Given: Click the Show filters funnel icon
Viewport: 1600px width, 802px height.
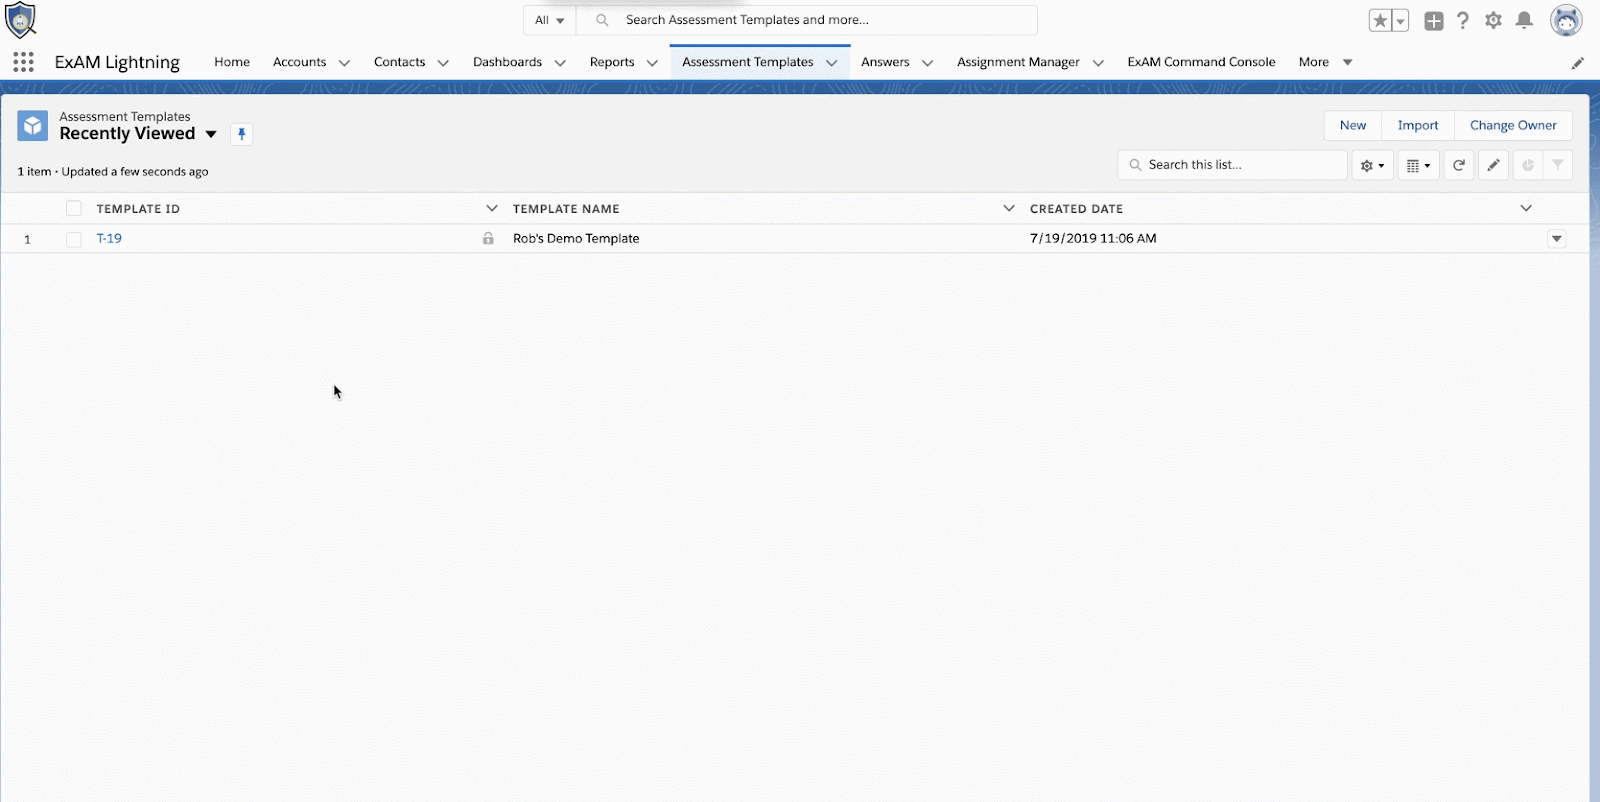Looking at the screenshot, I should [x=1558, y=165].
